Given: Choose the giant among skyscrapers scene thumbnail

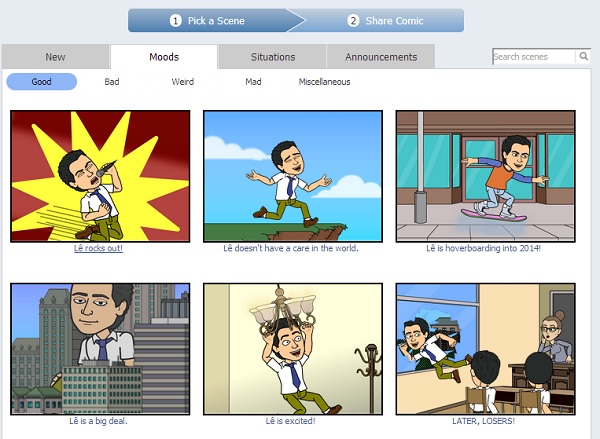Looking at the screenshot, I should tap(100, 349).
